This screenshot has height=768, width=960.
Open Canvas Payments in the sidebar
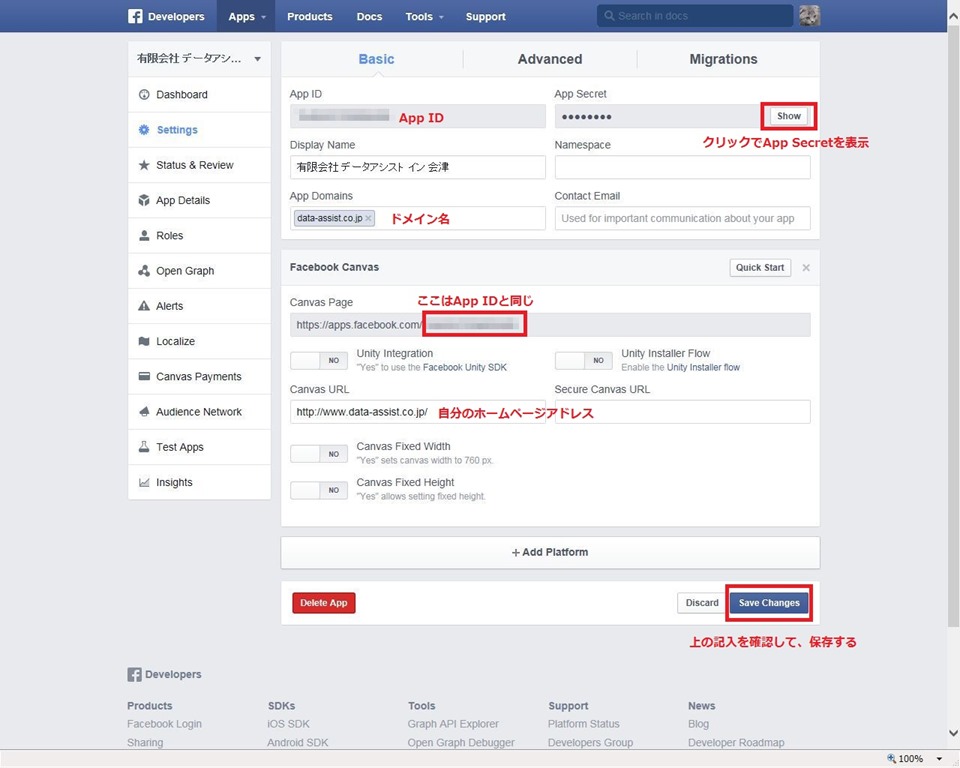200,376
